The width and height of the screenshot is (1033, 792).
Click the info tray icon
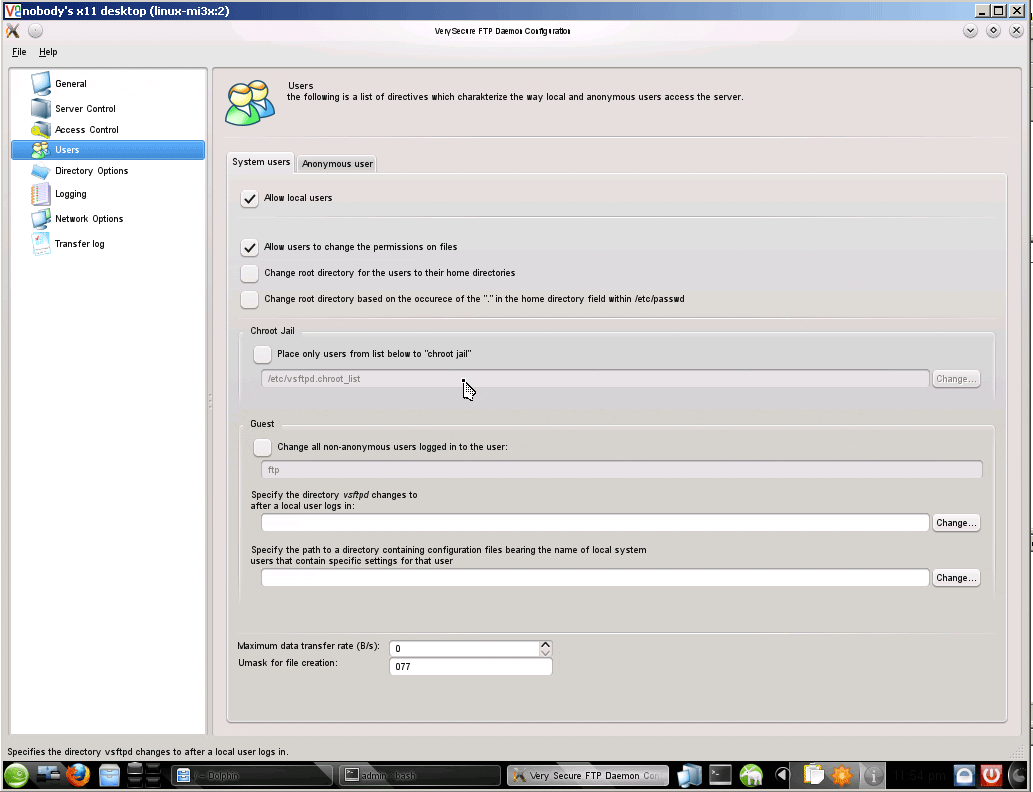coord(874,776)
